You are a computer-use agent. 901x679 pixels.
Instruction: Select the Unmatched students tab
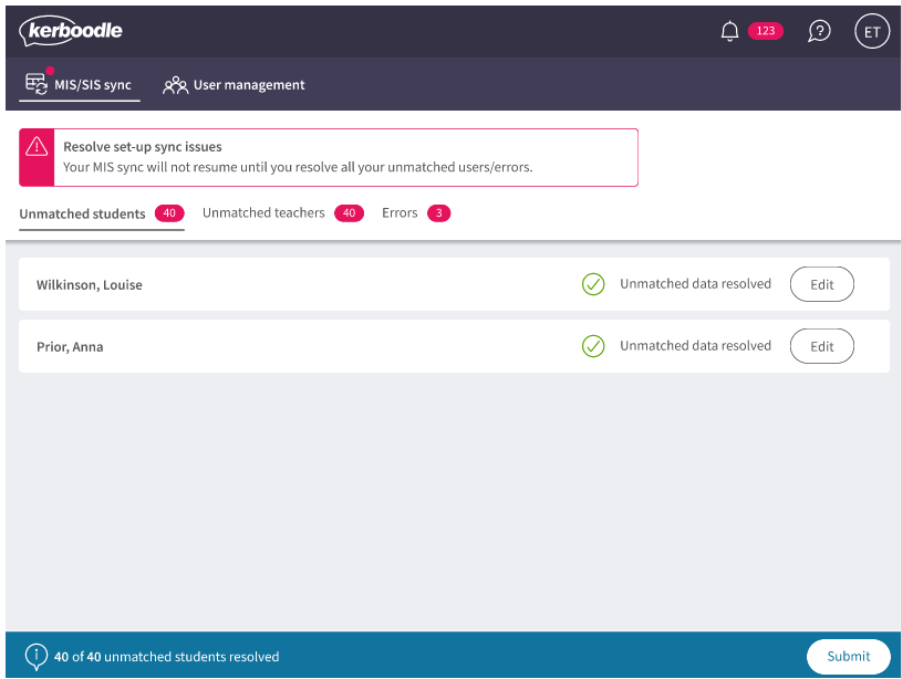click(x=102, y=214)
